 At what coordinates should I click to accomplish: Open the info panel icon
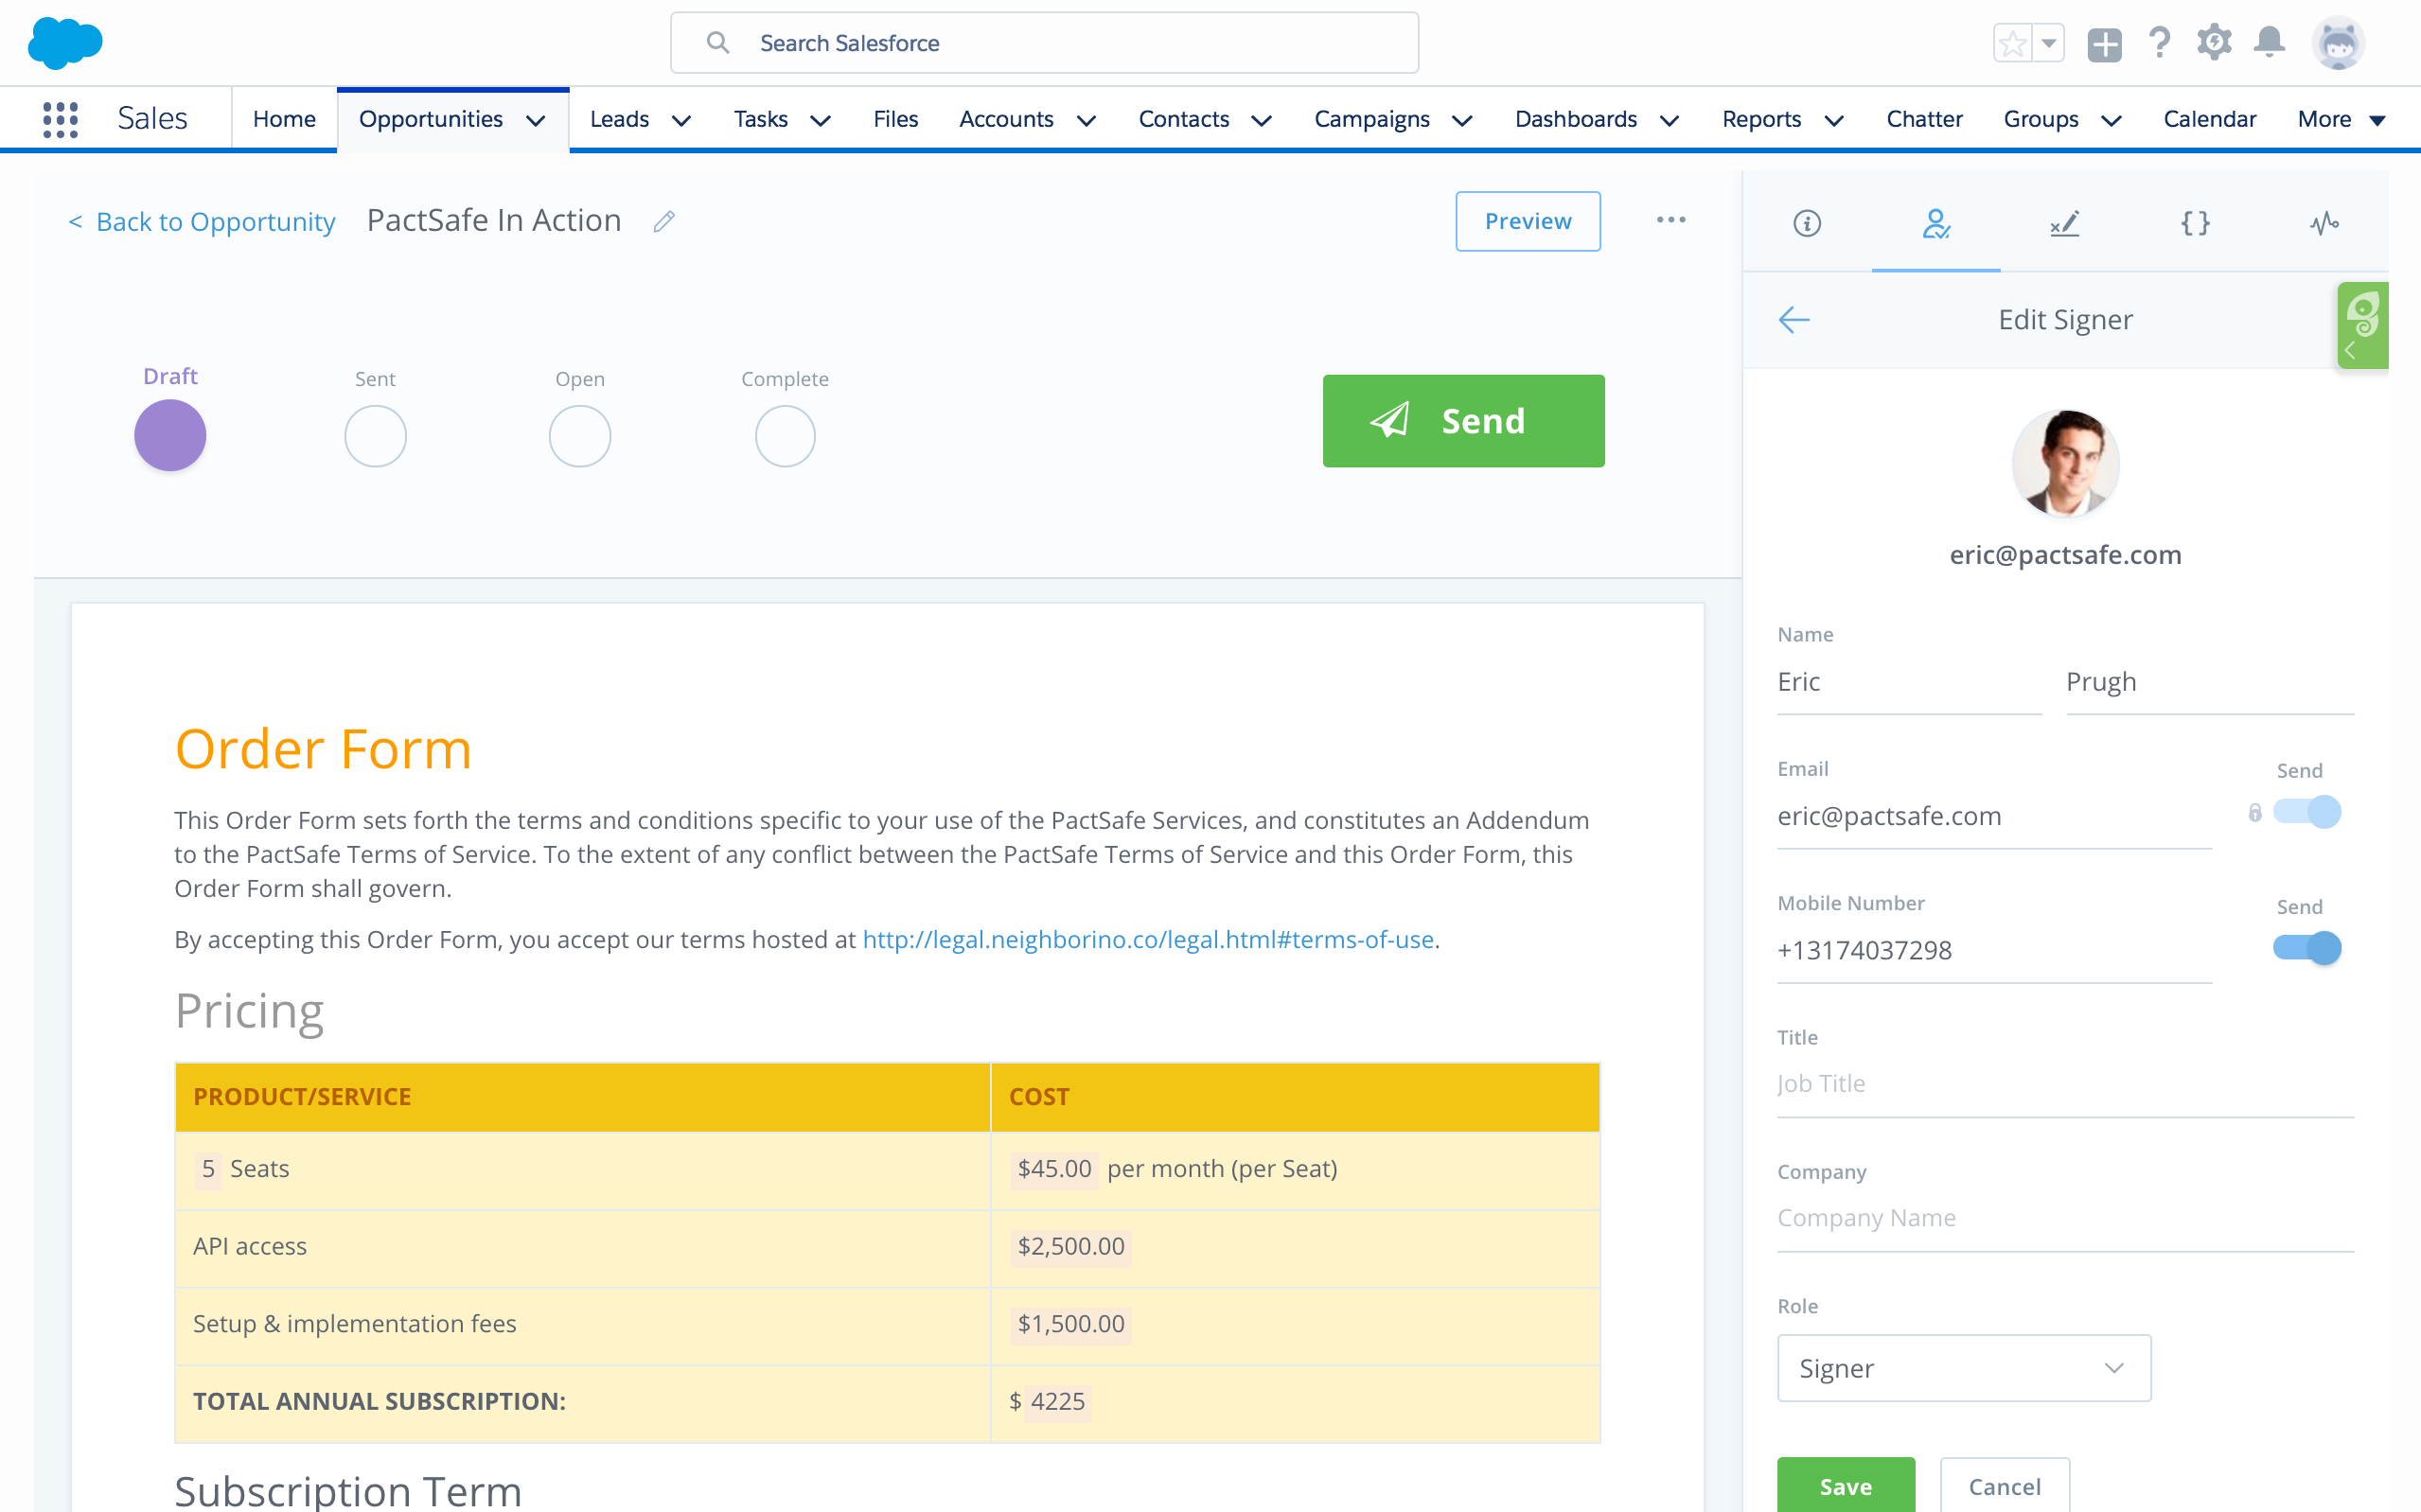pos(1806,223)
